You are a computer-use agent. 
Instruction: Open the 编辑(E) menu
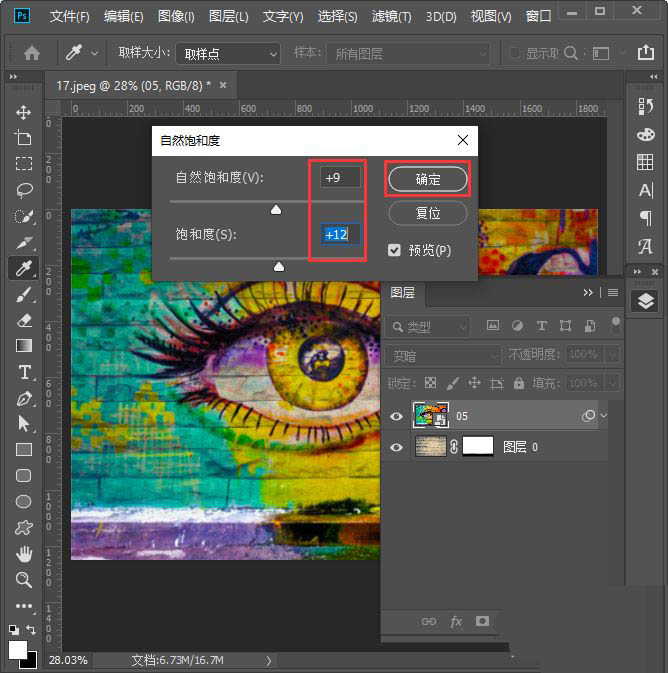[x=123, y=16]
